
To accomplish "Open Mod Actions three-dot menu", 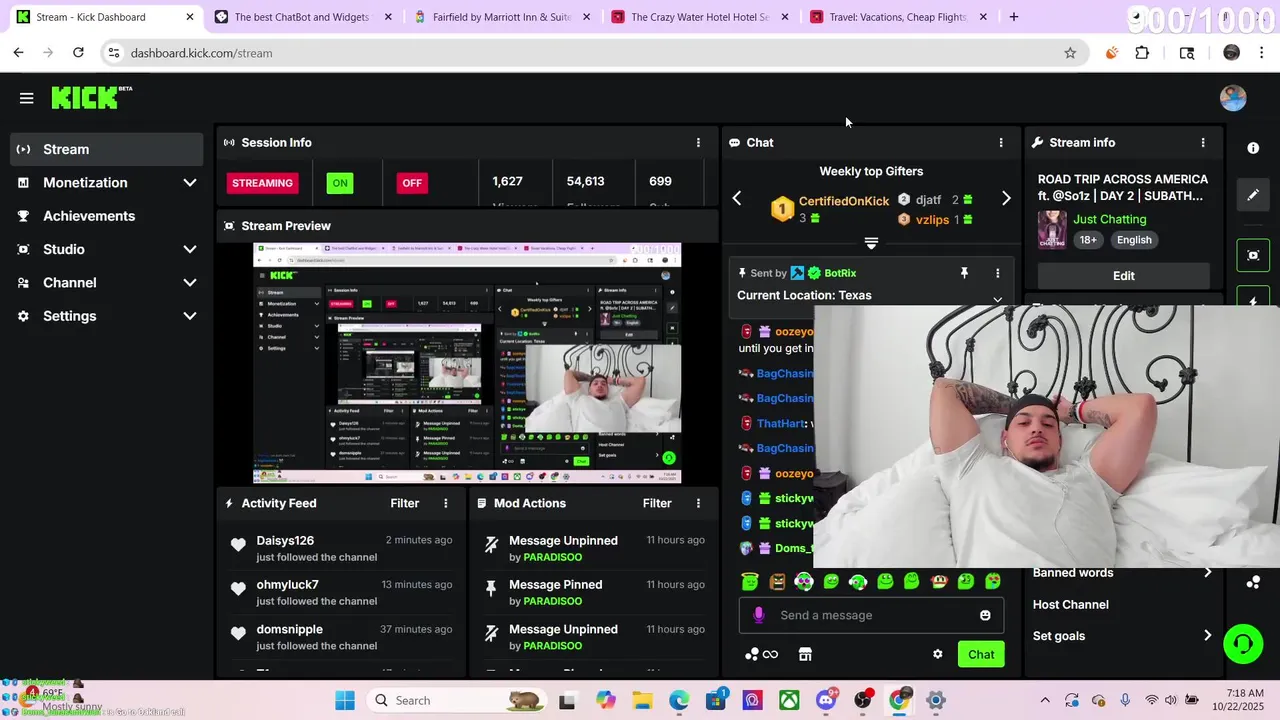I will tap(698, 503).
